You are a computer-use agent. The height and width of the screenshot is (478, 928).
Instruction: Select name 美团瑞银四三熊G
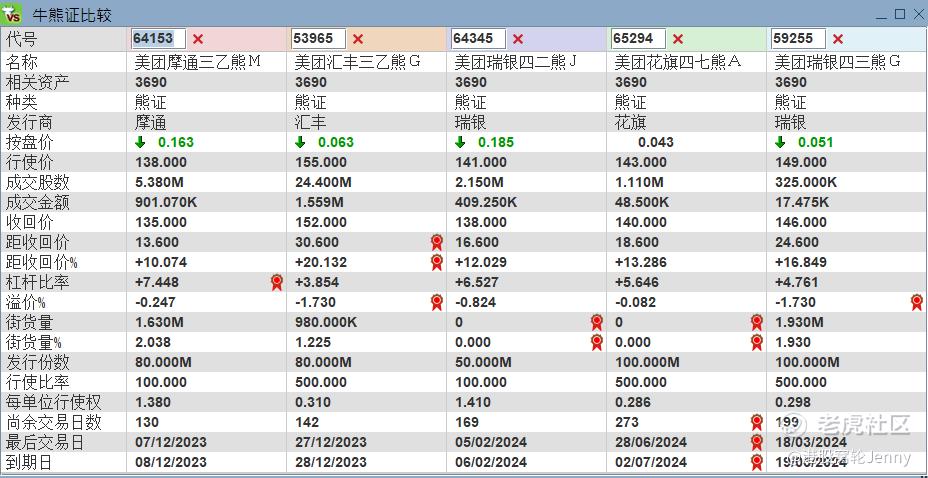[837, 62]
